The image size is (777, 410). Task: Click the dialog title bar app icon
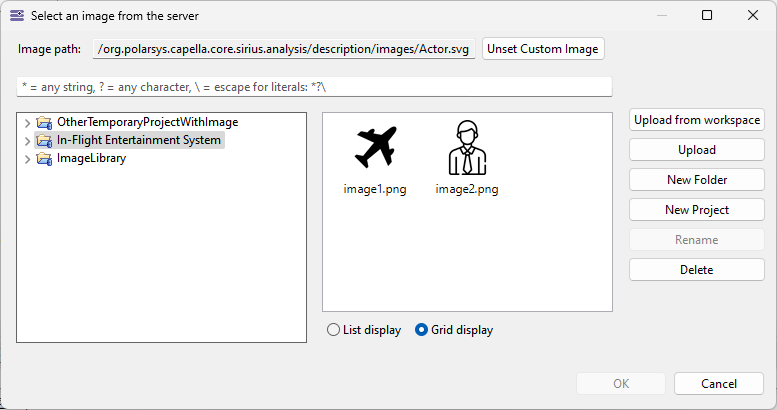[x=16, y=15]
